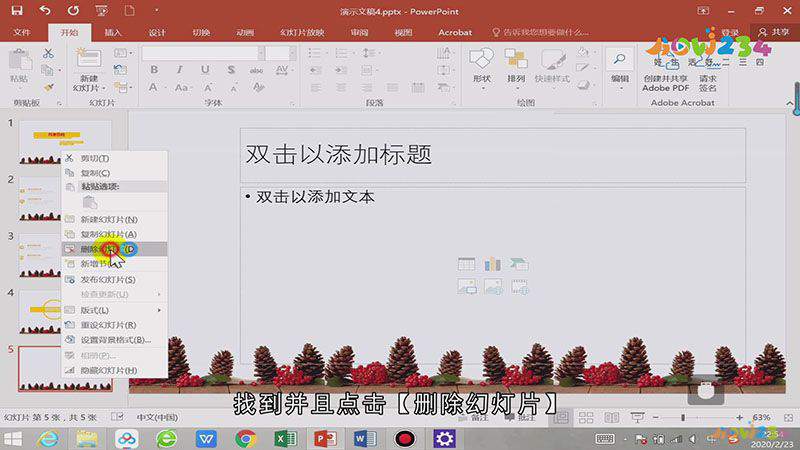
Task: Switch to Reading view icon in status bar
Action: click(x=611, y=418)
